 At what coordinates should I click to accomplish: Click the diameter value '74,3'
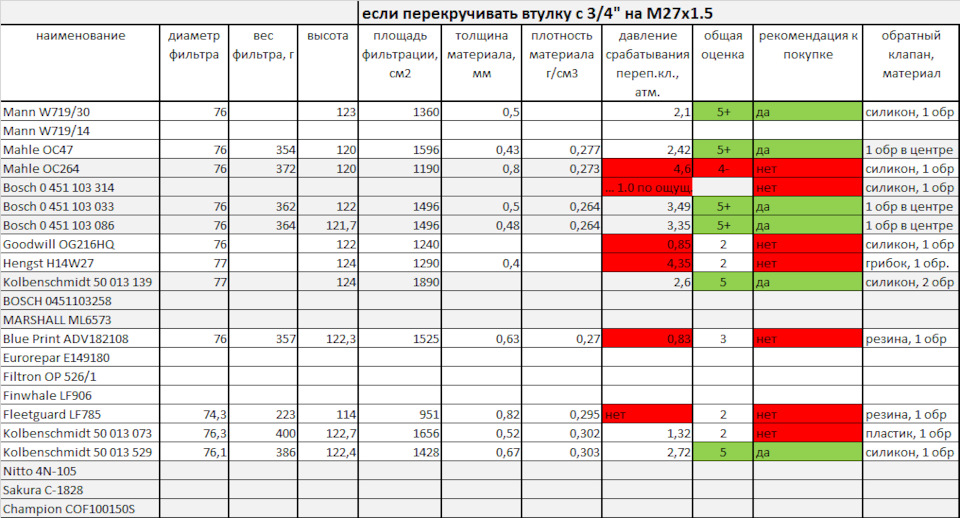[194, 415]
